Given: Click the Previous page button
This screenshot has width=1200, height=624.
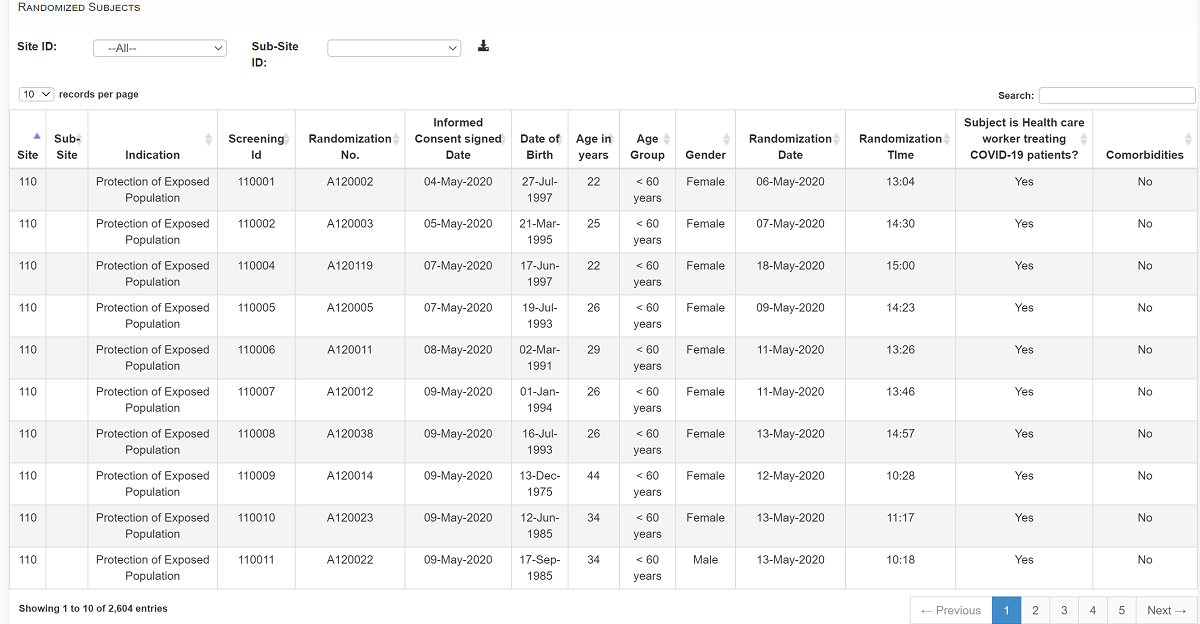Looking at the screenshot, I should point(950,610).
